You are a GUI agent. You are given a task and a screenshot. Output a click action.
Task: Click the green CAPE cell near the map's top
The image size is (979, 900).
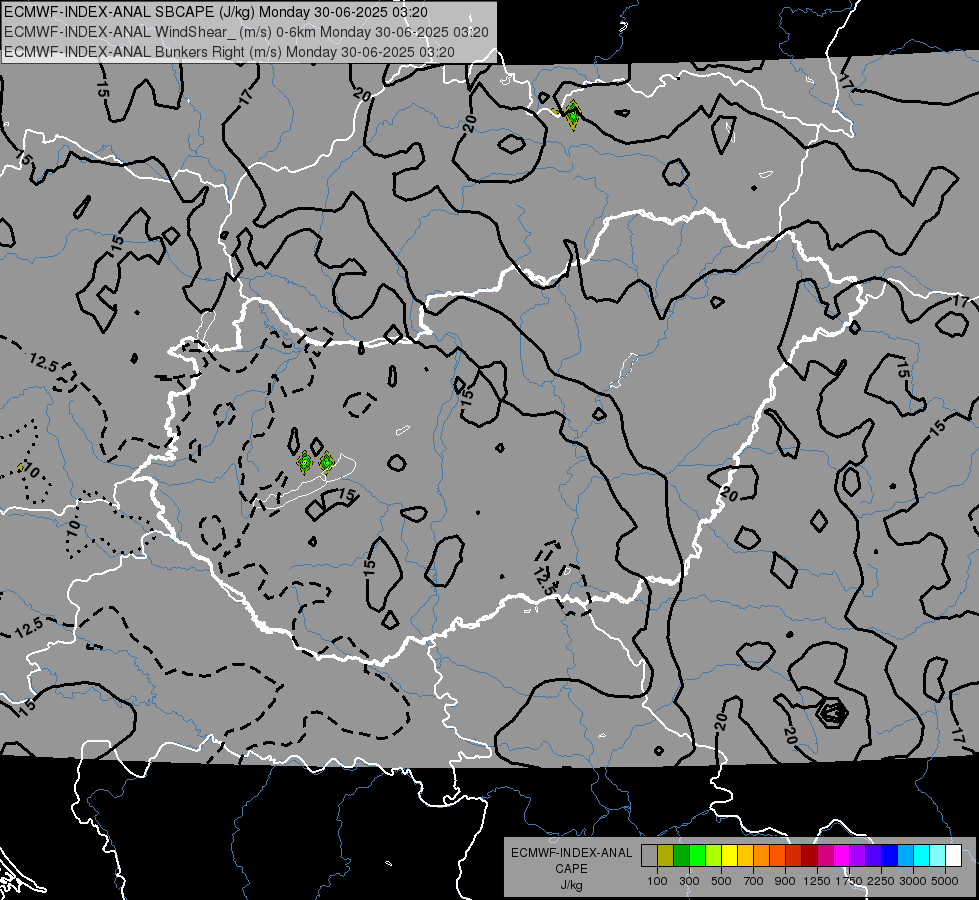click(573, 115)
